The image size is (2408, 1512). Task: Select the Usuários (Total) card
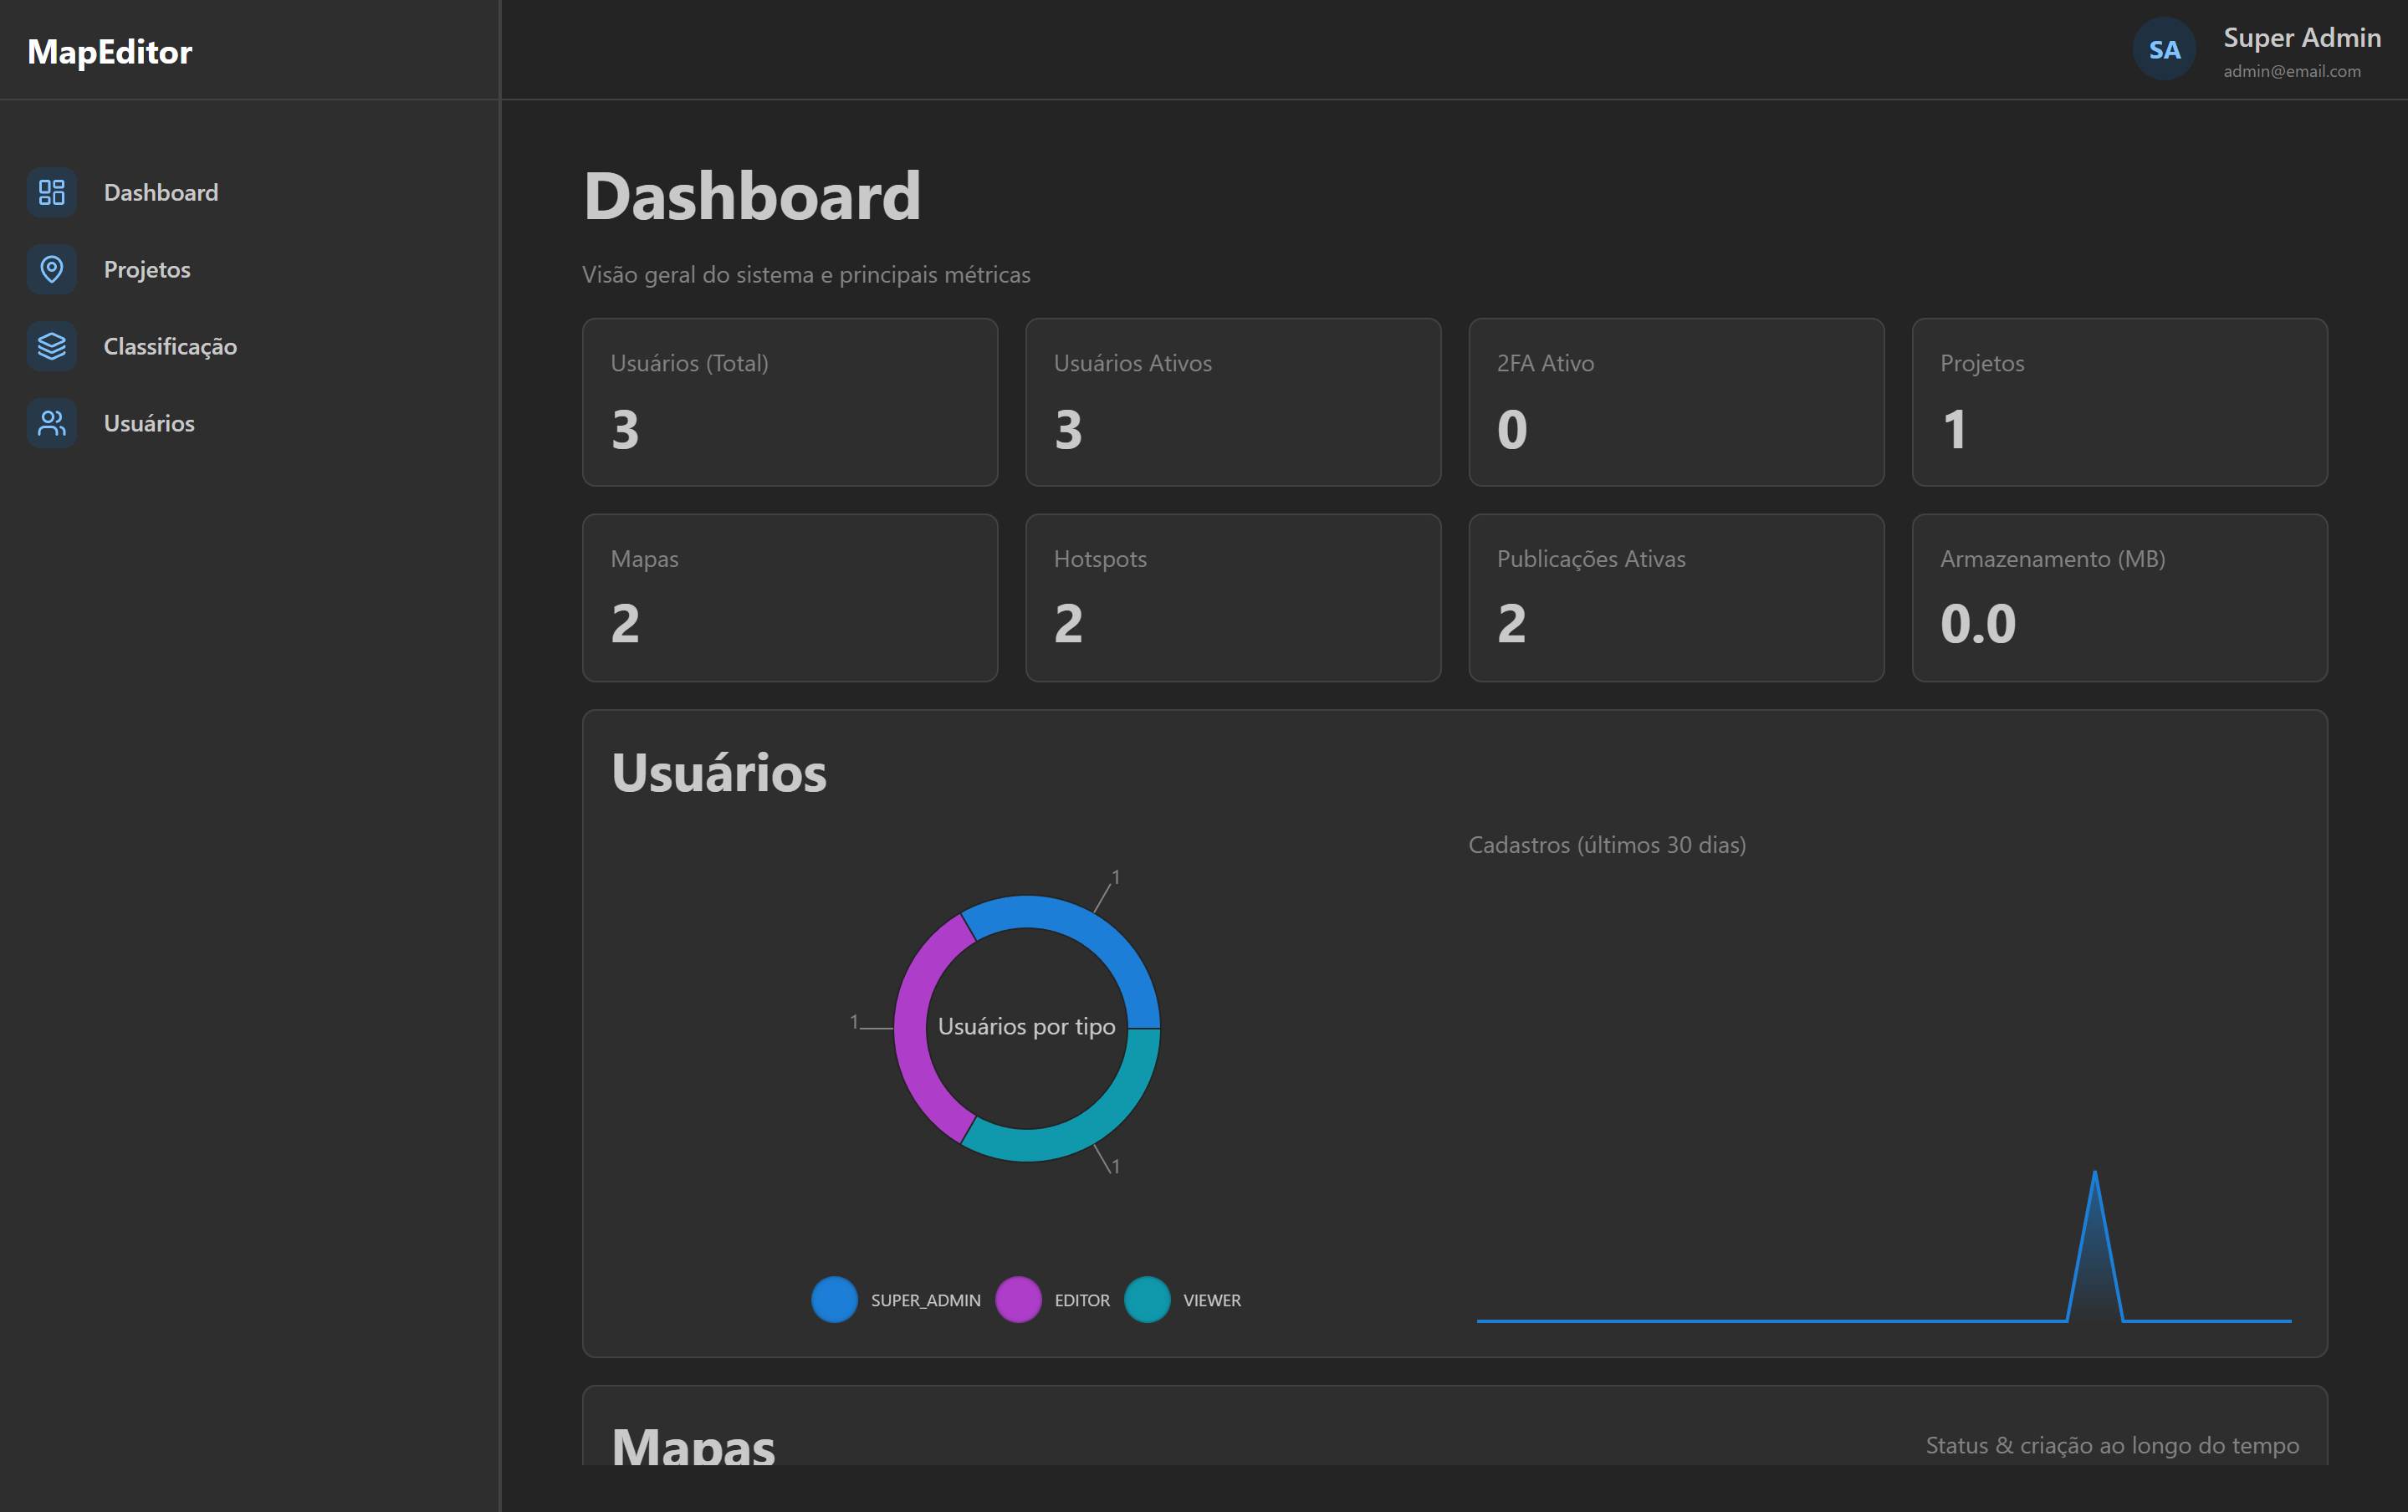[790, 402]
